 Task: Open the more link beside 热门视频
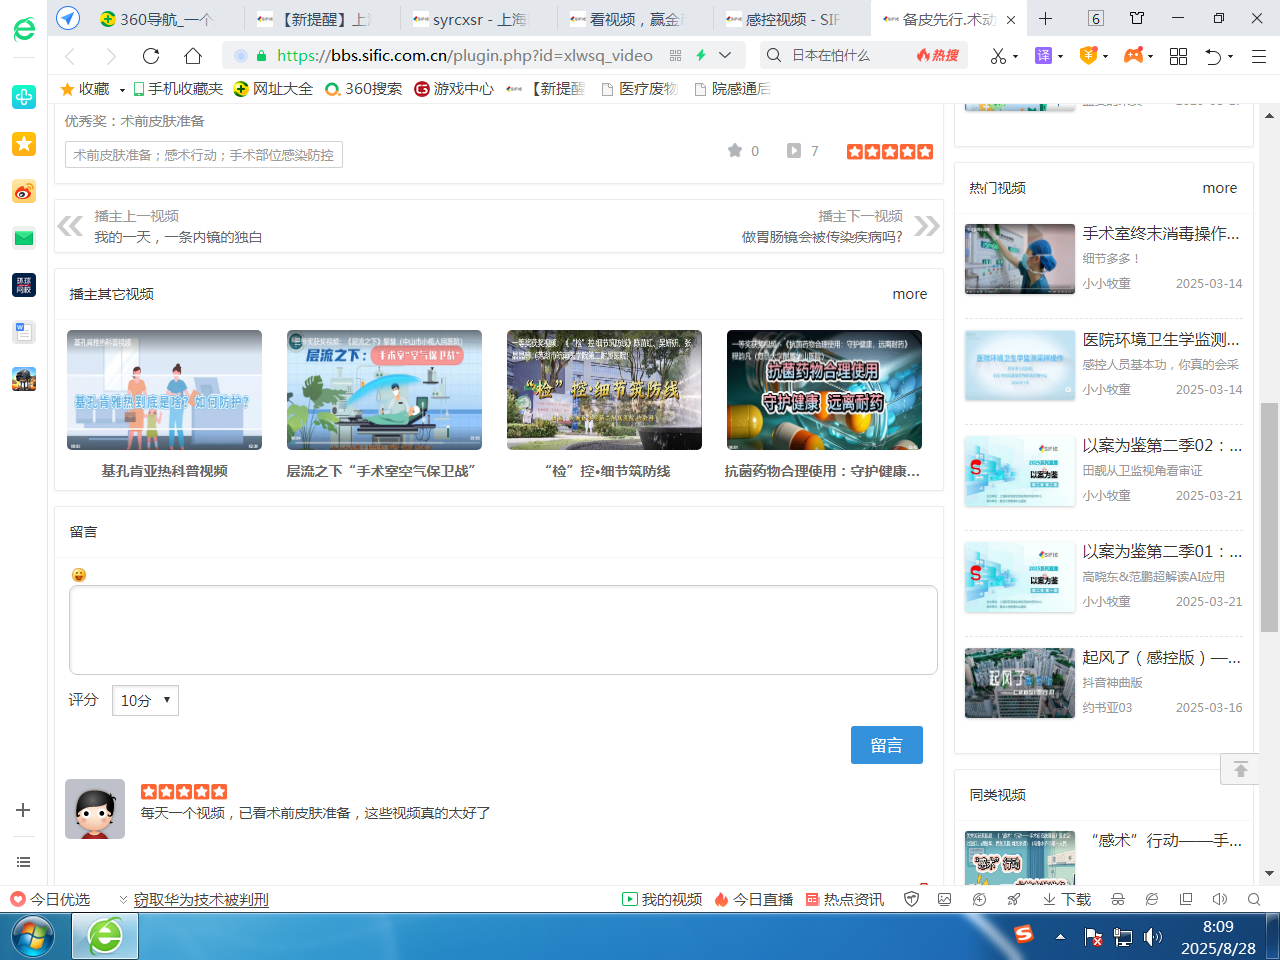click(1219, 188)
